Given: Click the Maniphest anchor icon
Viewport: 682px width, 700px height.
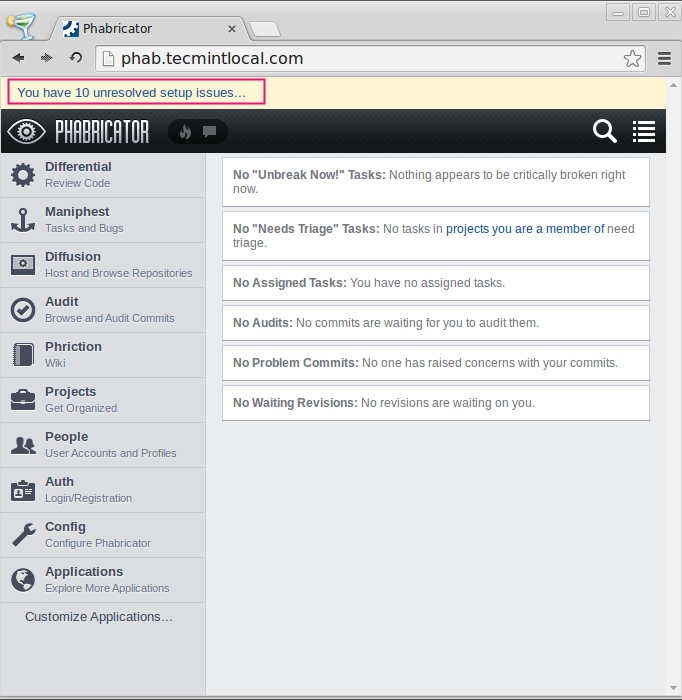Looking at the screenshot, I should [23, 220].
